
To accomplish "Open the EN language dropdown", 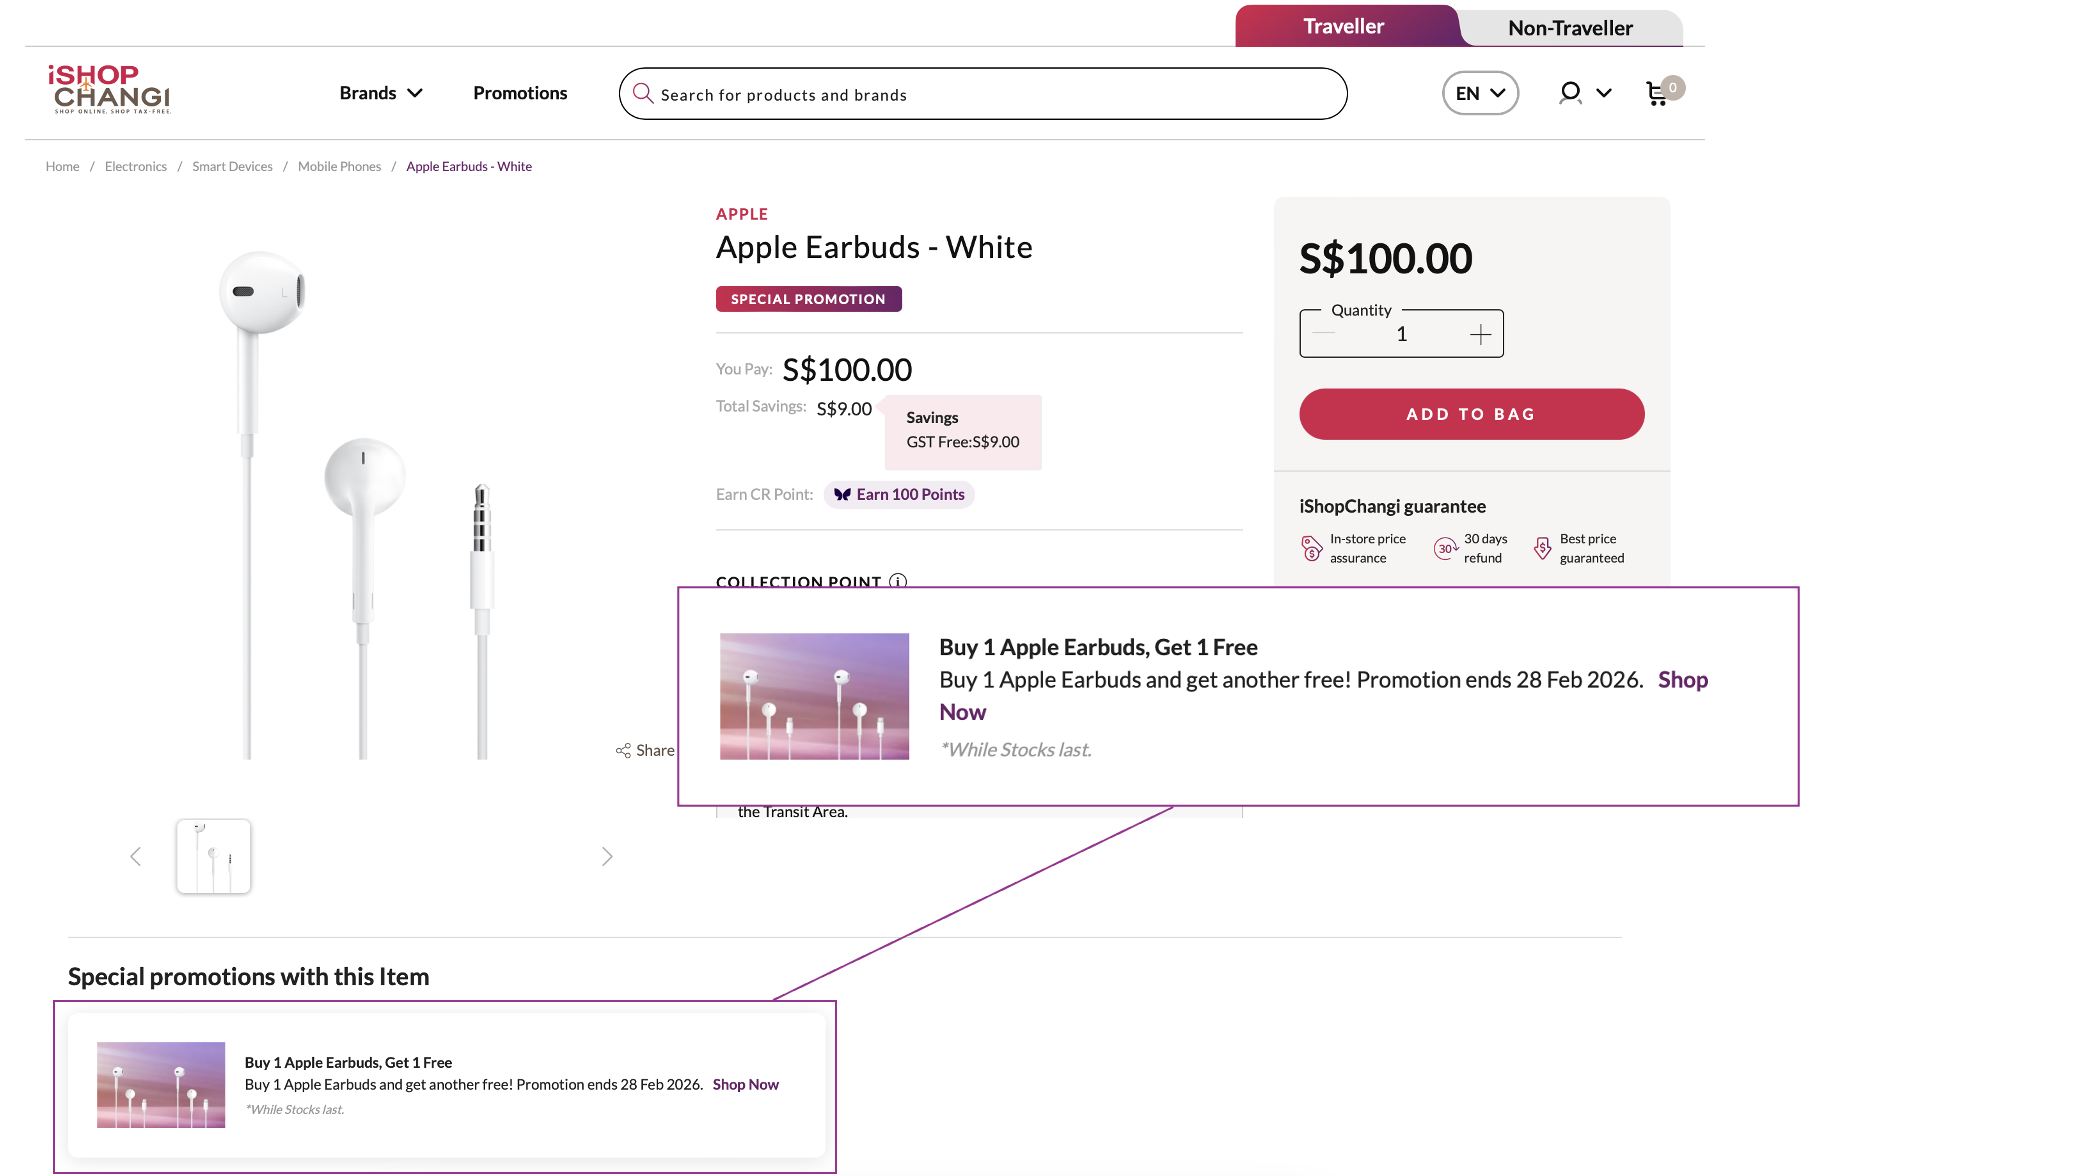I will click(1480, 93).
